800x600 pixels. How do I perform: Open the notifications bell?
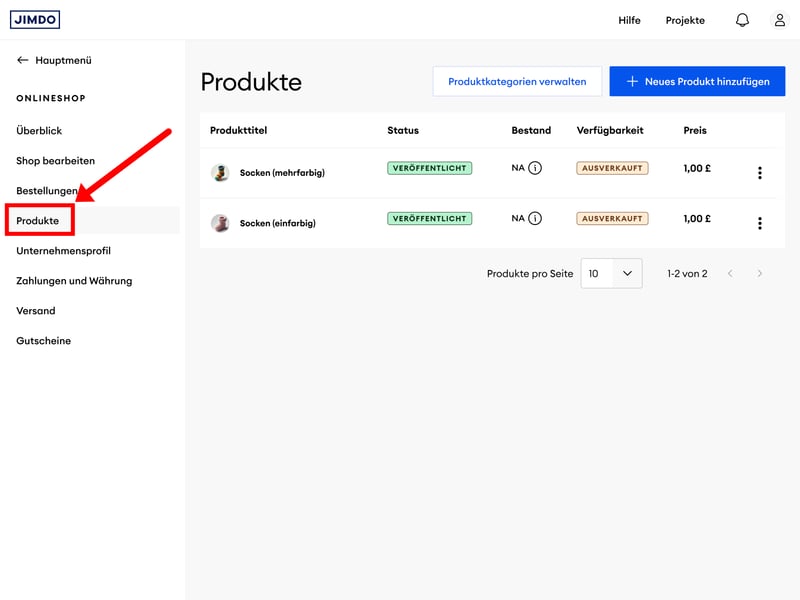(742, 20)
